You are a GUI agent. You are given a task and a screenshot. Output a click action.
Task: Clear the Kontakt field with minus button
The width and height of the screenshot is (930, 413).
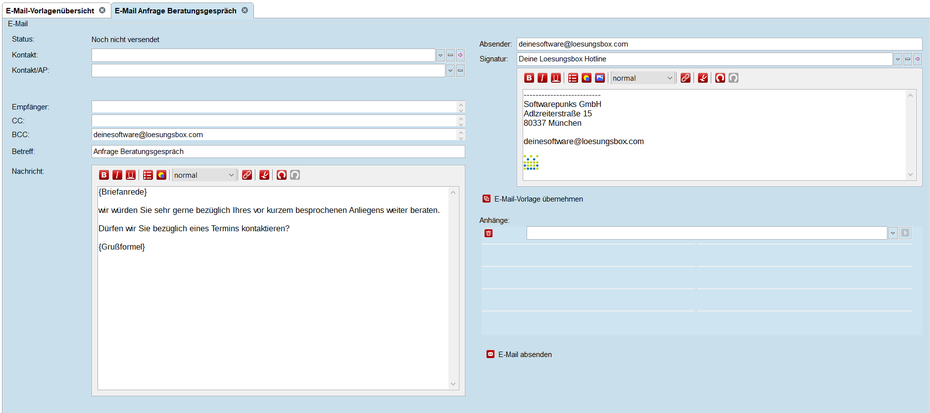coord(450,55)
